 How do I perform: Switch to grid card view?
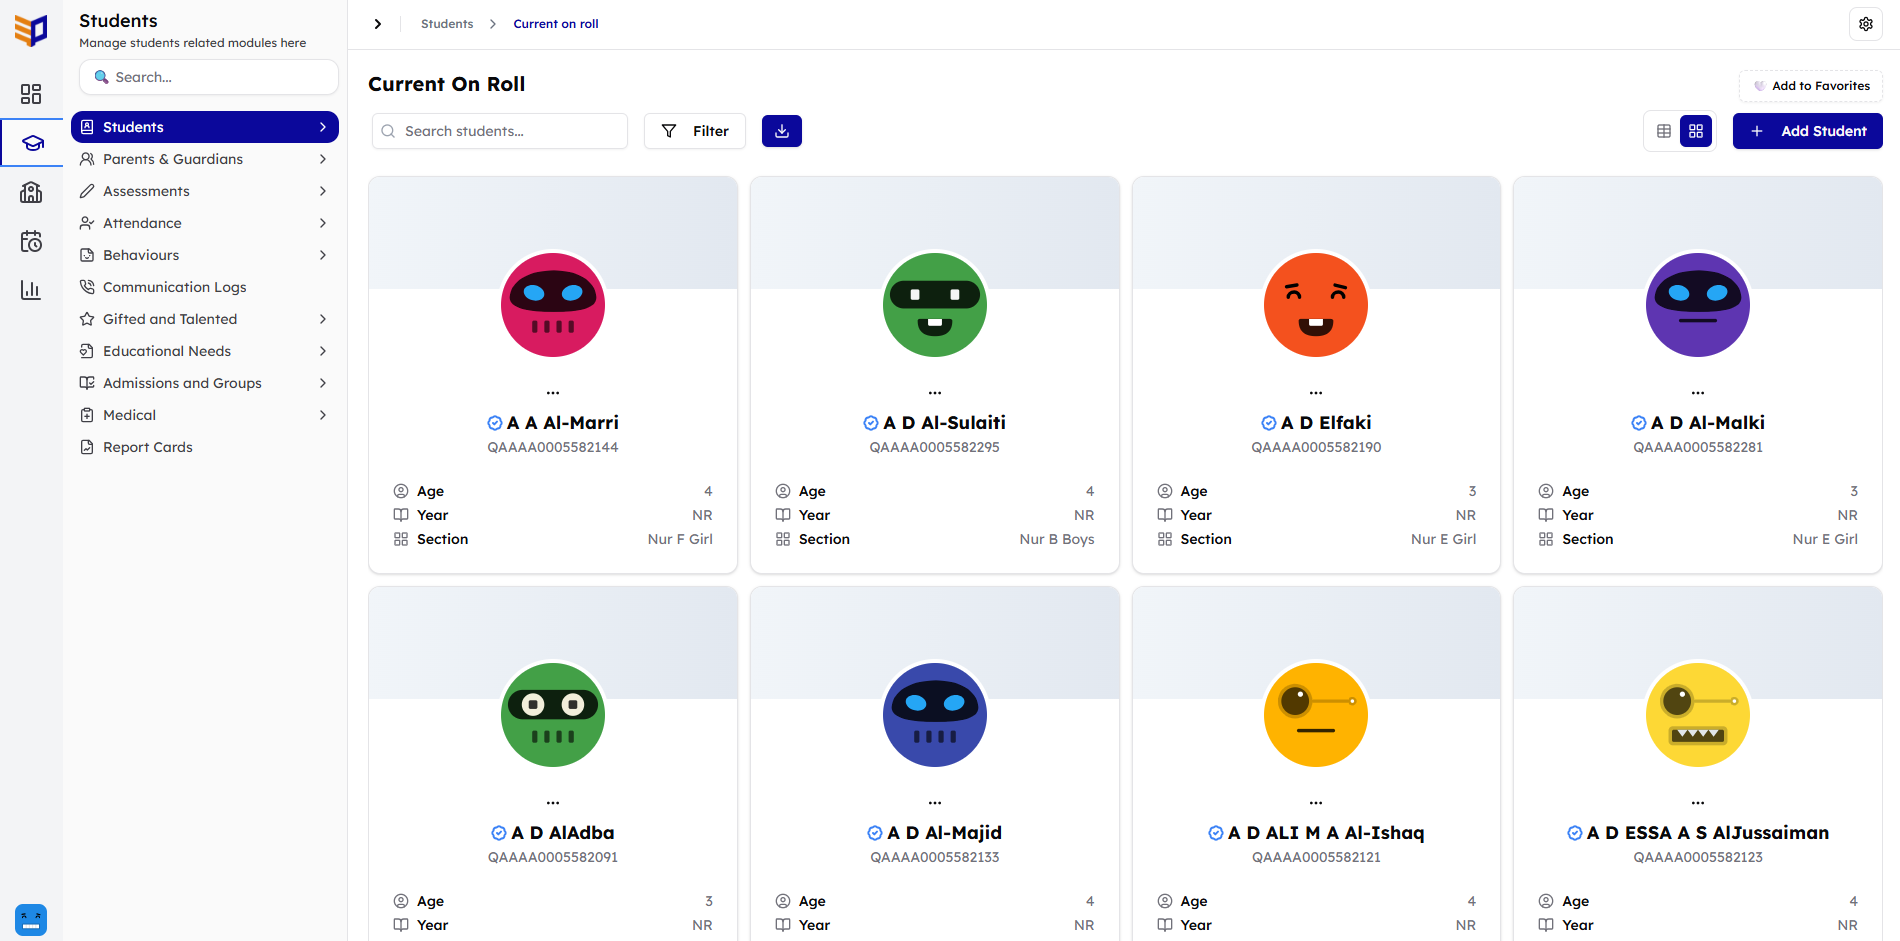click(1696, 131)
